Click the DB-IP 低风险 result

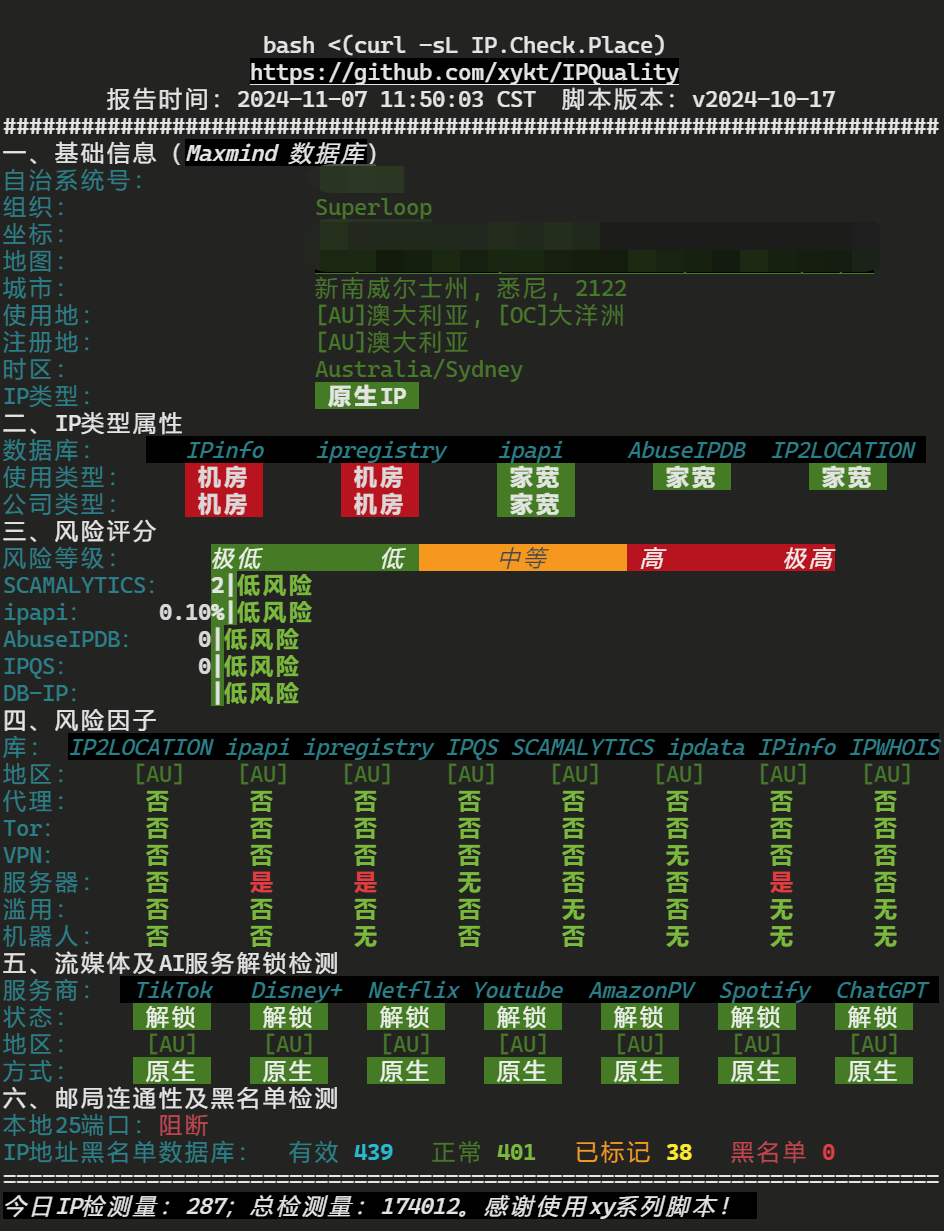pyautogui.click(x=256, y=693)
